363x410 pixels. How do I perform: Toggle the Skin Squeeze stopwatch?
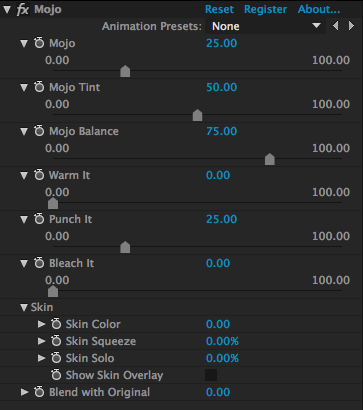pos(56,341)
